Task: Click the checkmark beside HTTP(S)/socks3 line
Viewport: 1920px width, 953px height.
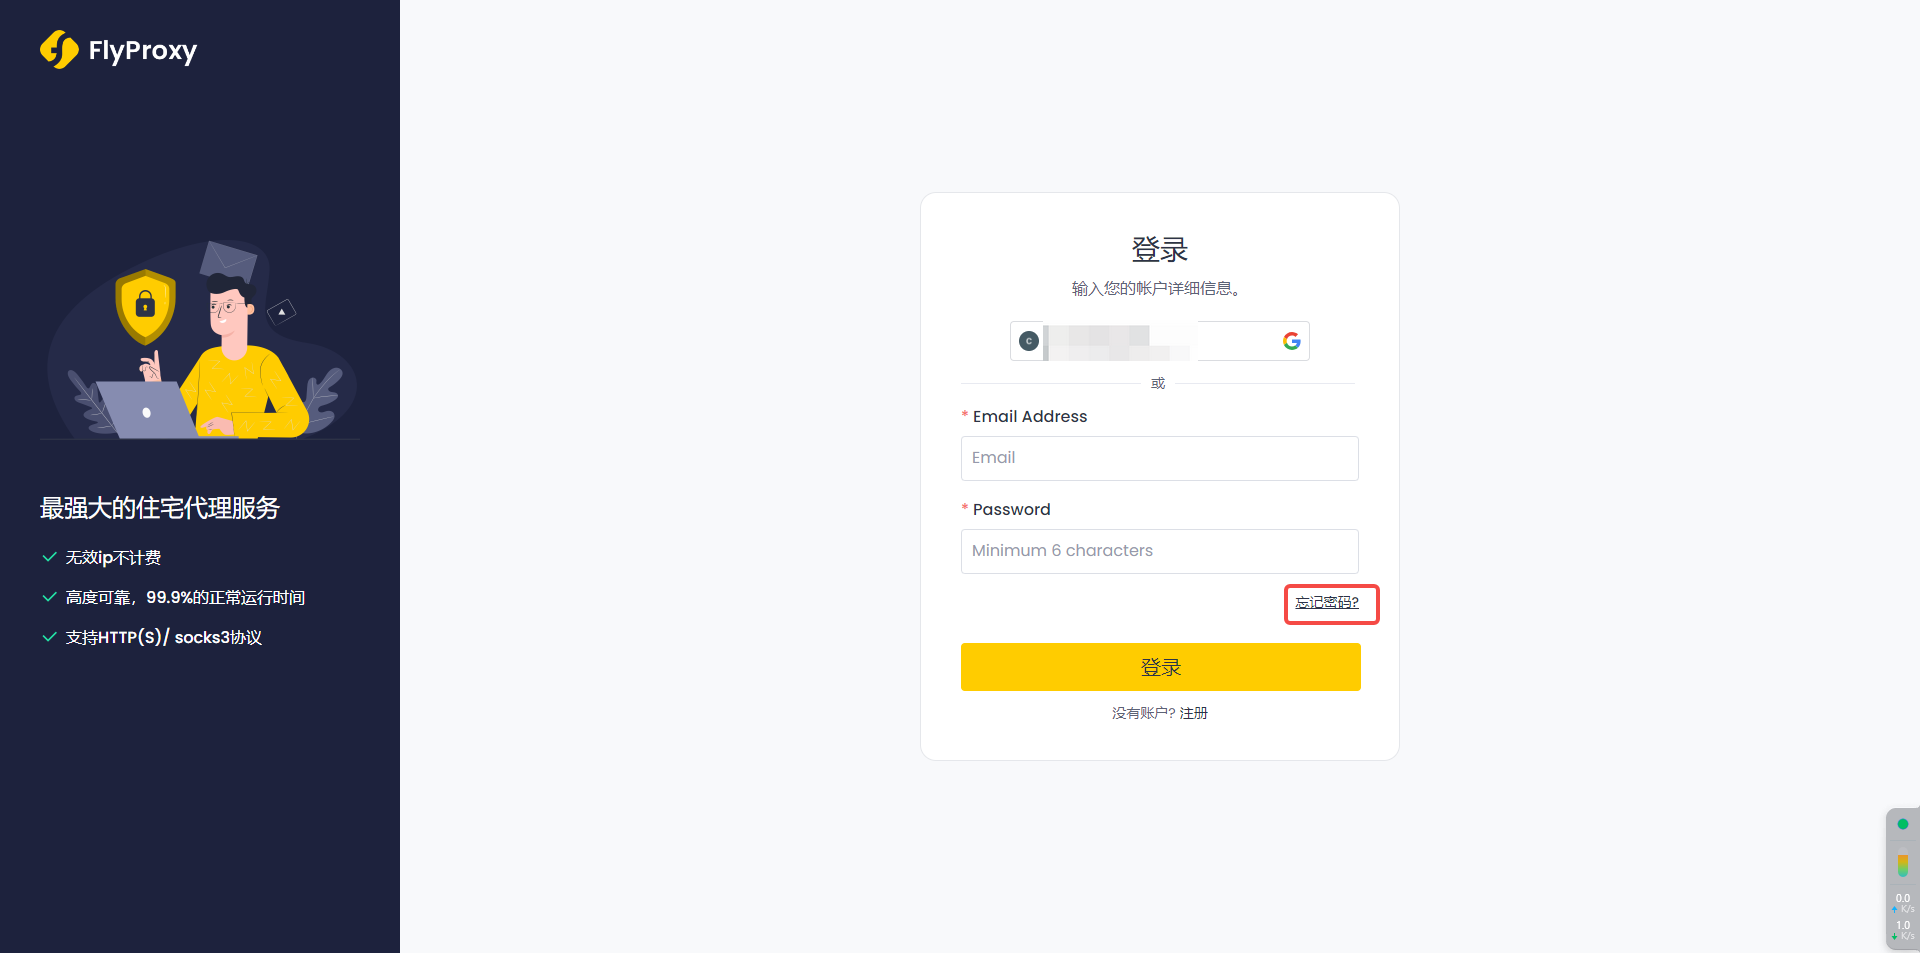Action: (49, 637)
